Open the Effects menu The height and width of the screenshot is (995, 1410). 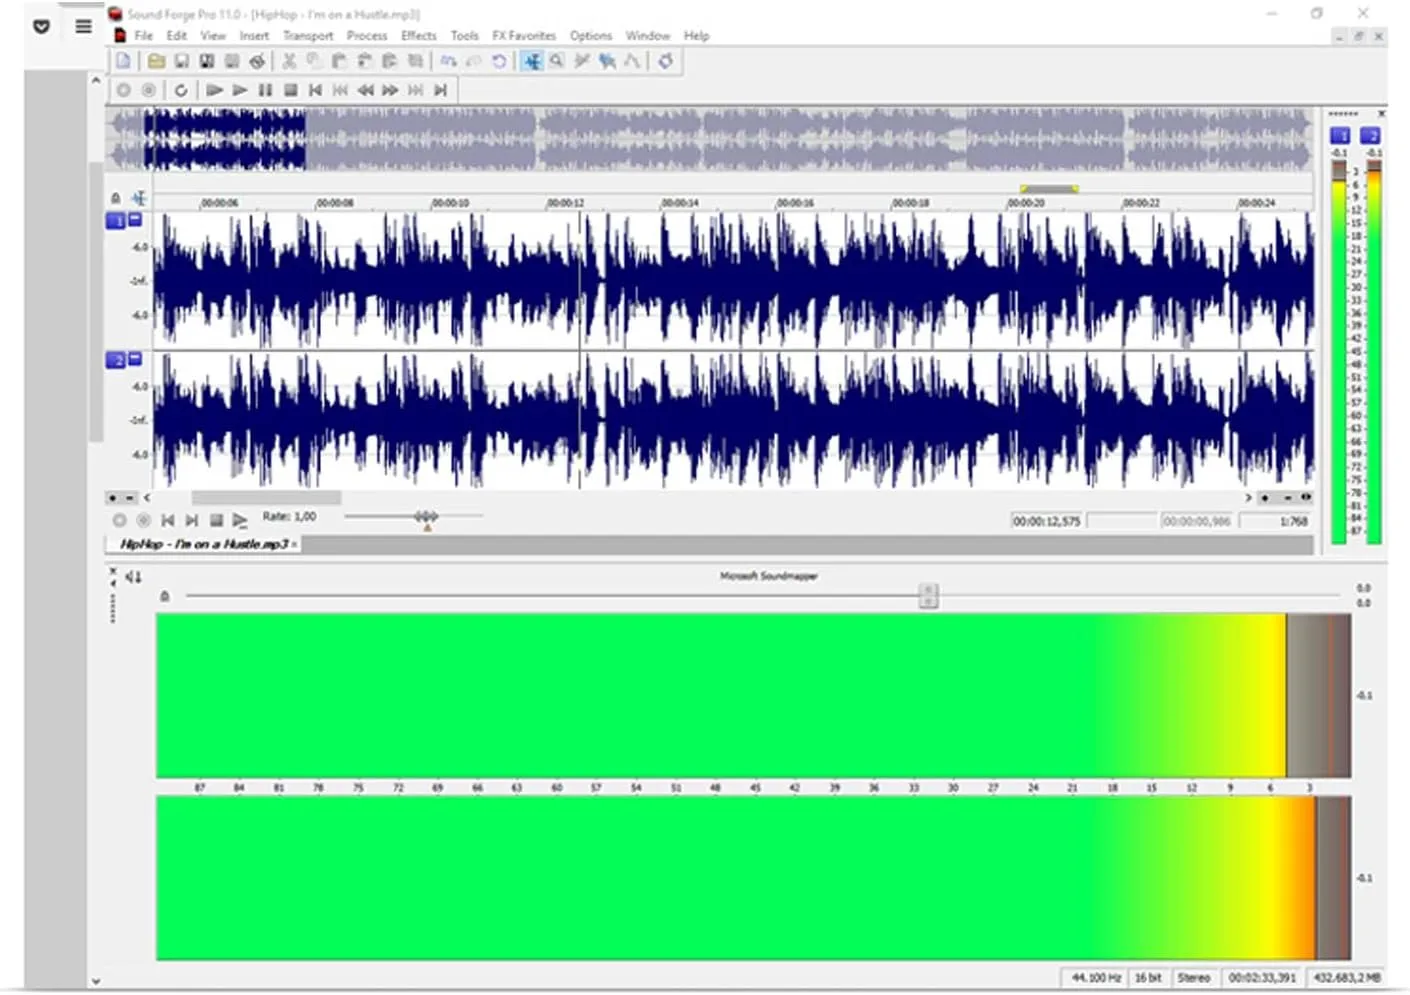pos(418,35)
